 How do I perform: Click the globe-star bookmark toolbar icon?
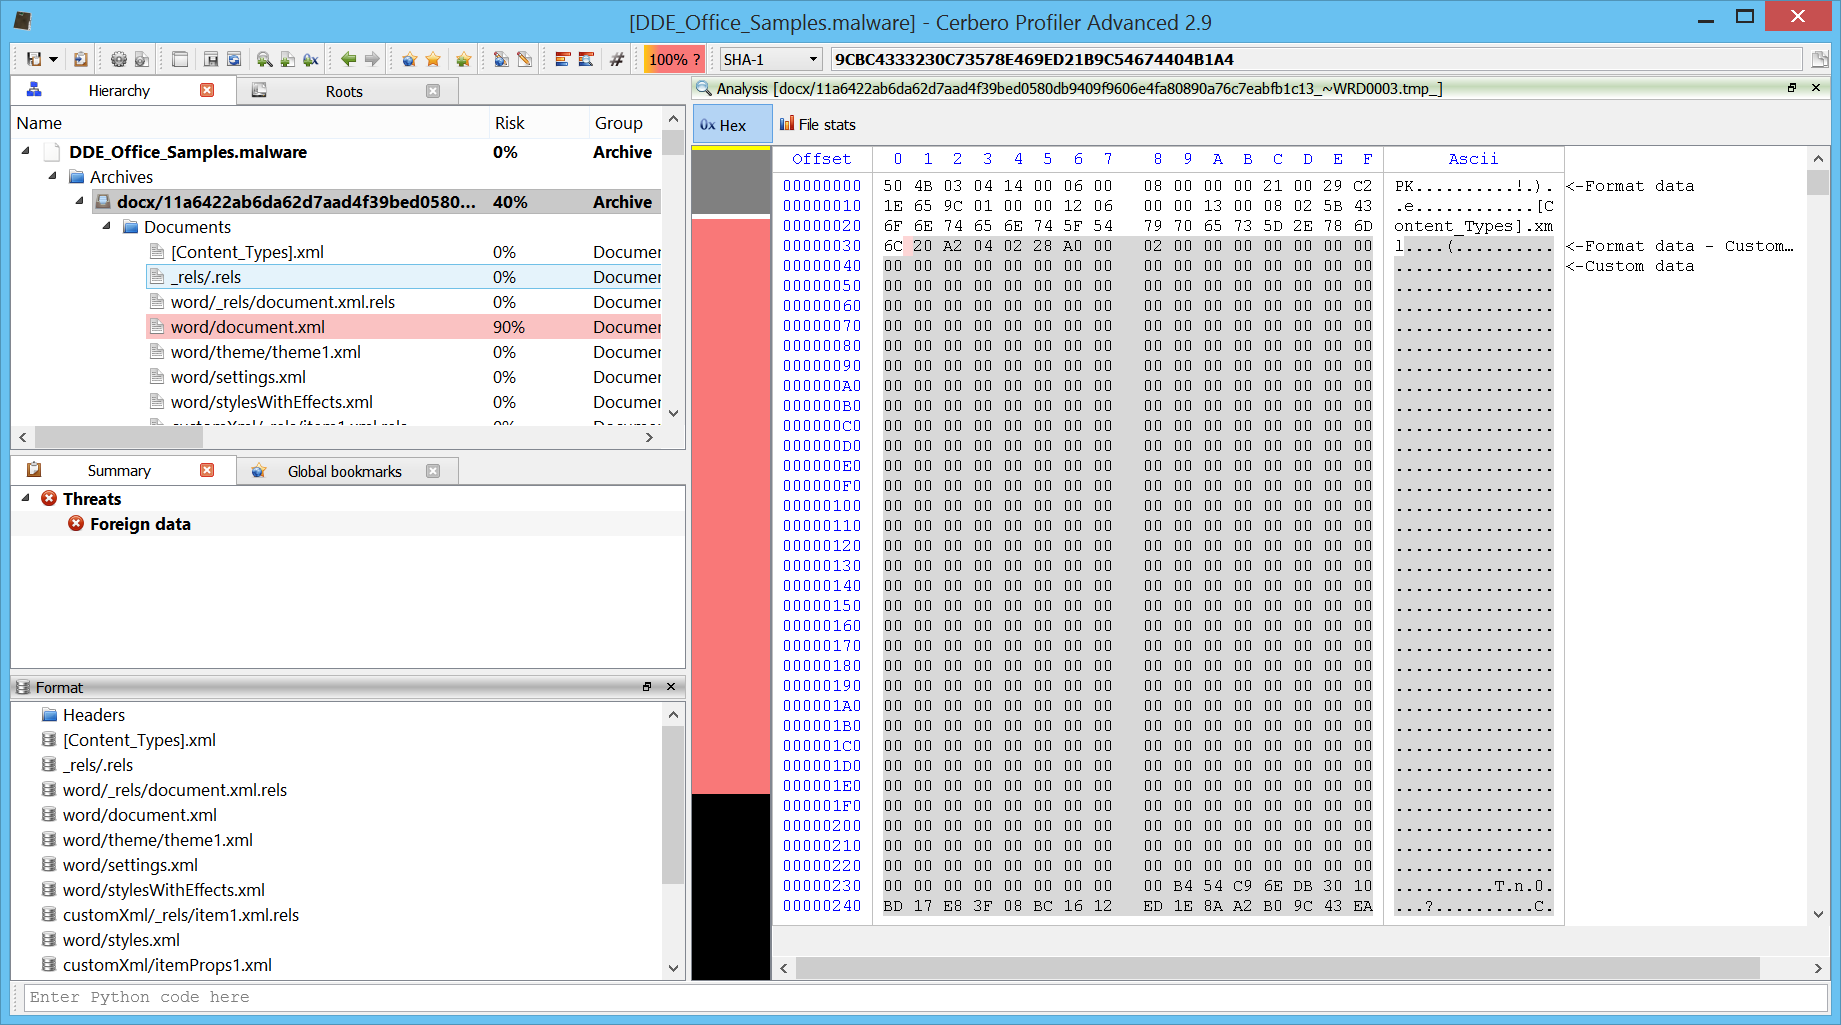(409, 59)
